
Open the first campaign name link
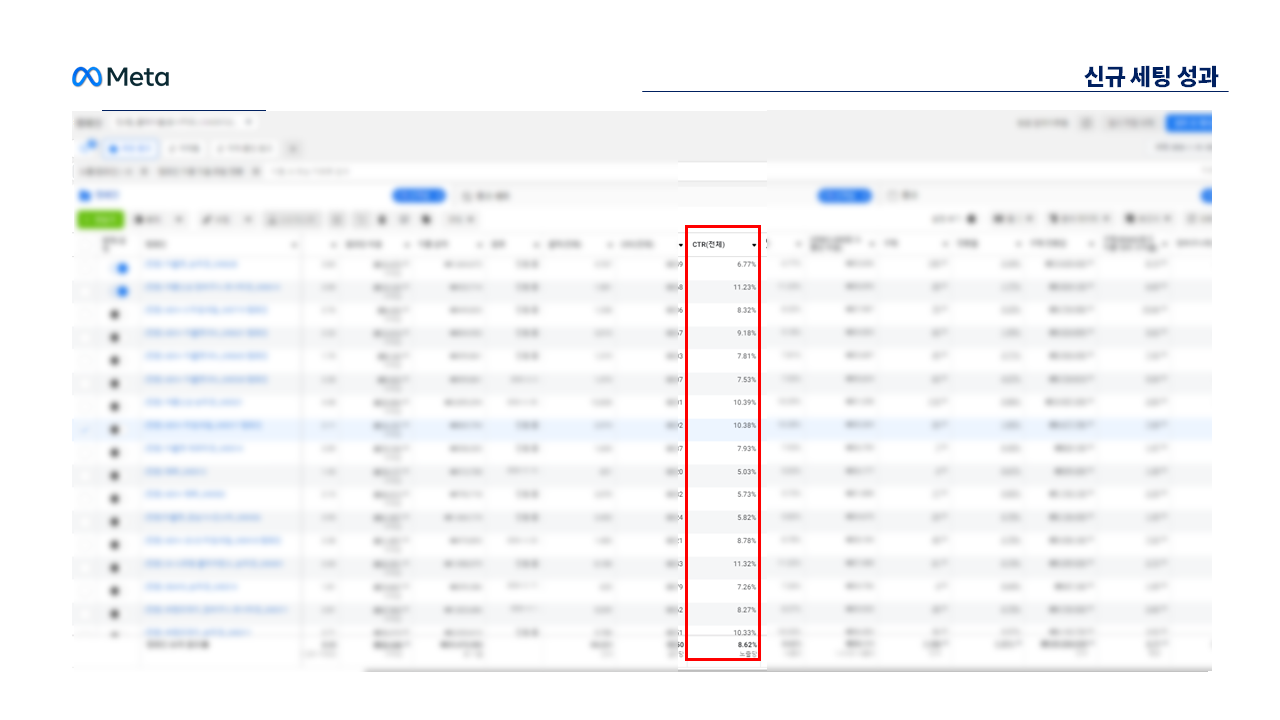[x=191, y=264]
